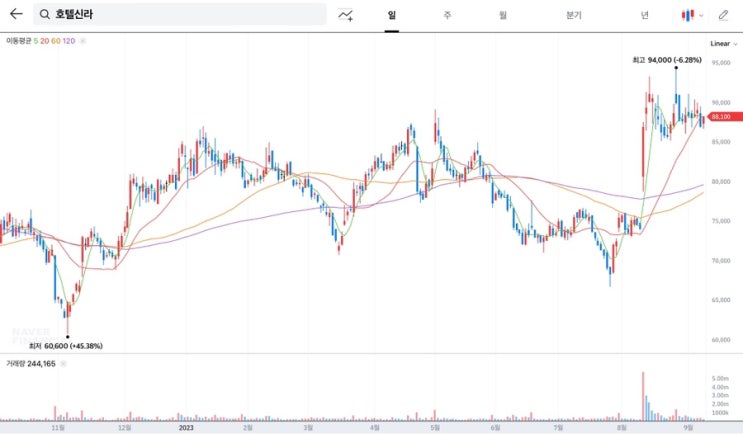Click the 60,000 price axis label
743x434 pixels.
coord(721,340)
